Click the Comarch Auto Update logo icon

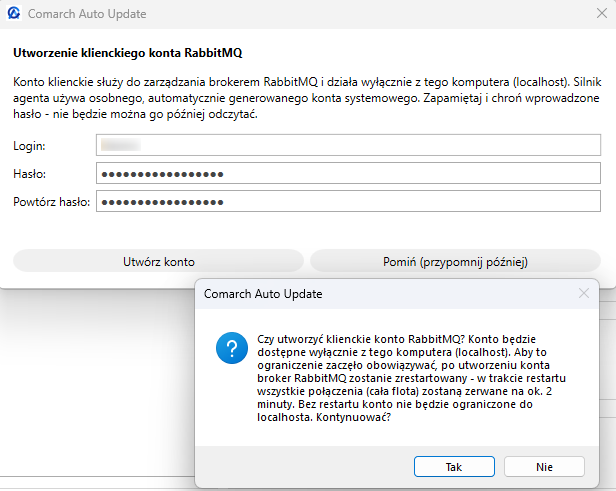(x=14, y=13)
